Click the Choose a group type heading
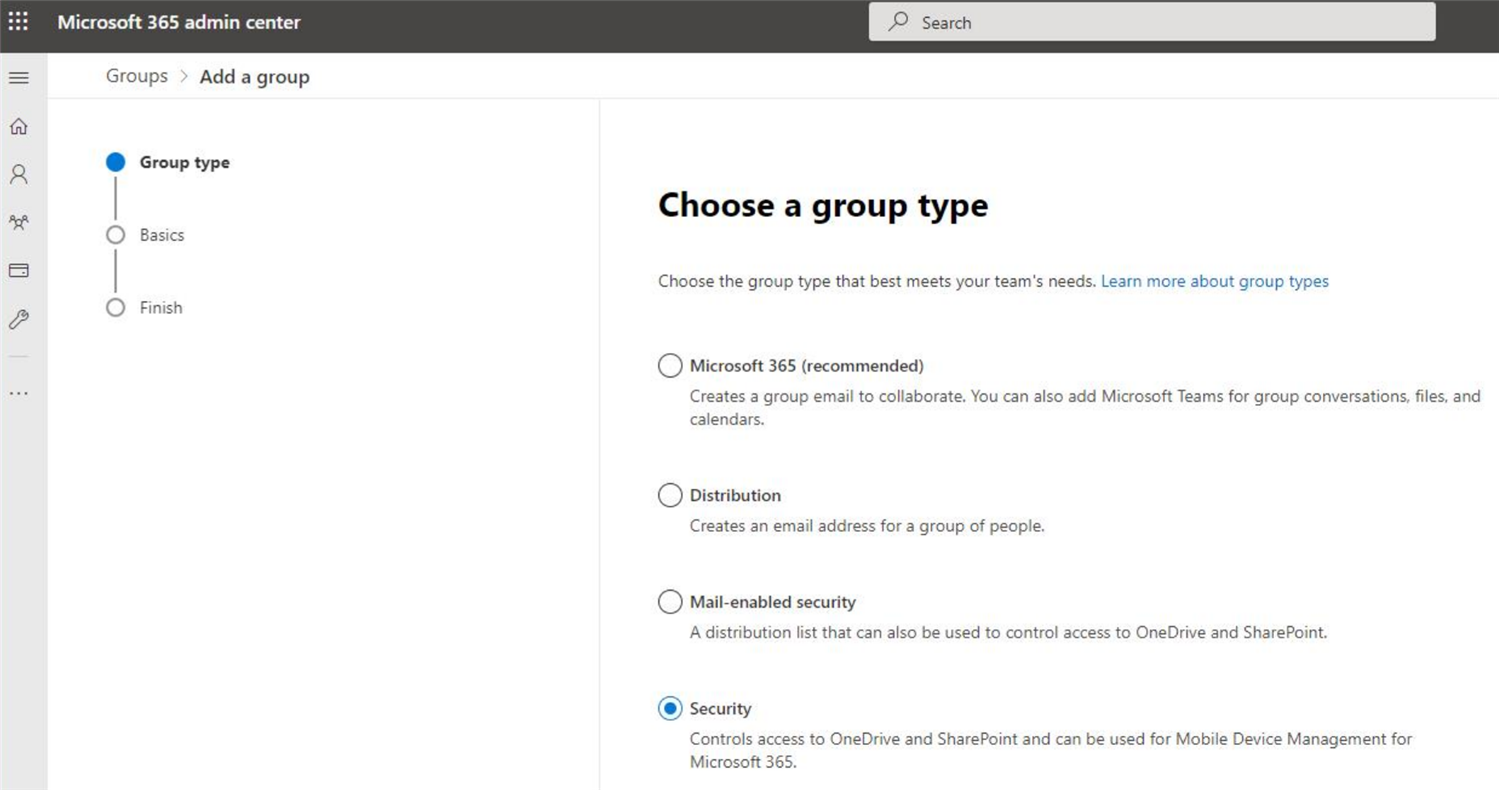Screen dimensions: 1499x790 (x=823, y=205)
